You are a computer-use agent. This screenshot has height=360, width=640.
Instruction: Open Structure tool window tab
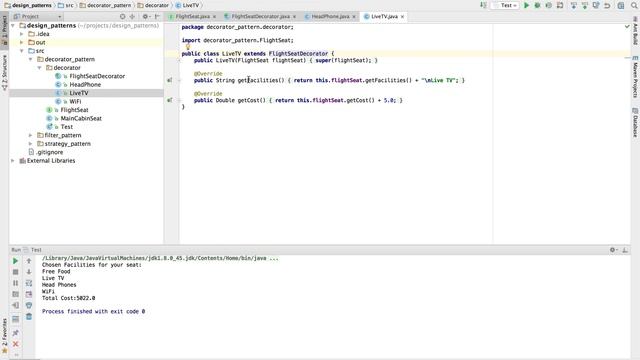[x=4, y=72]
